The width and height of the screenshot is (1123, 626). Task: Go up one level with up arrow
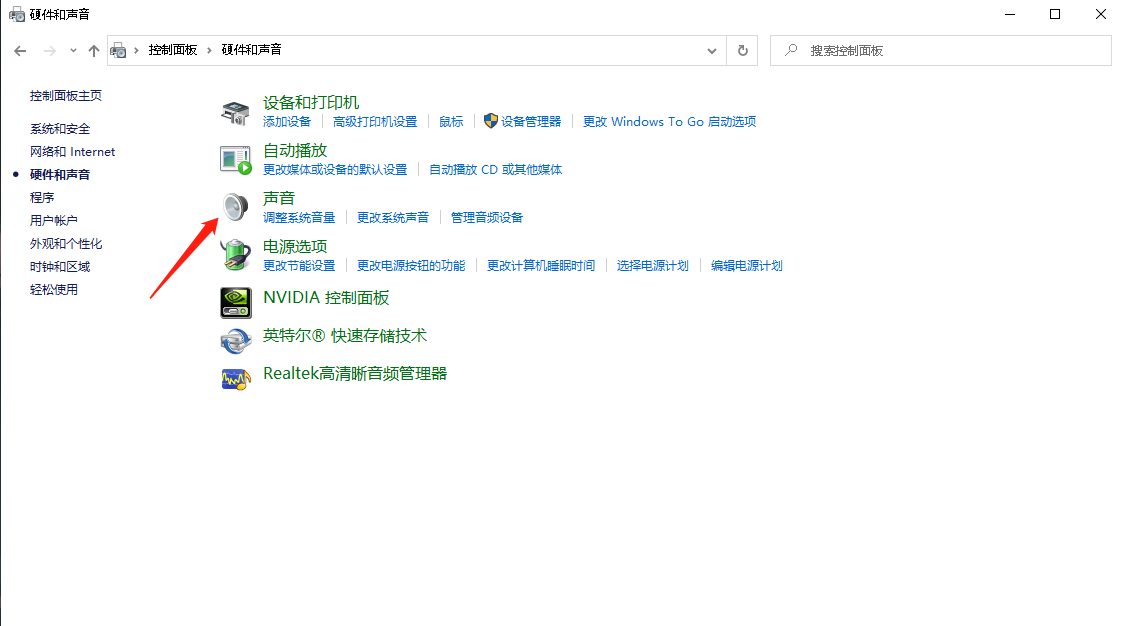94,51
